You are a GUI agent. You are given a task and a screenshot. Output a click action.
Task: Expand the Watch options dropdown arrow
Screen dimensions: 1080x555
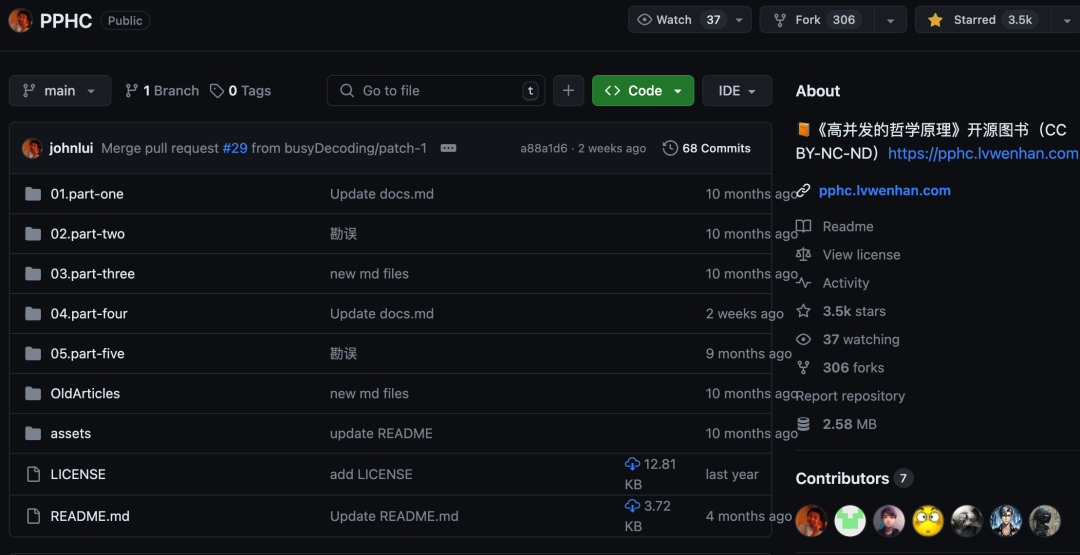click(739, 20)
